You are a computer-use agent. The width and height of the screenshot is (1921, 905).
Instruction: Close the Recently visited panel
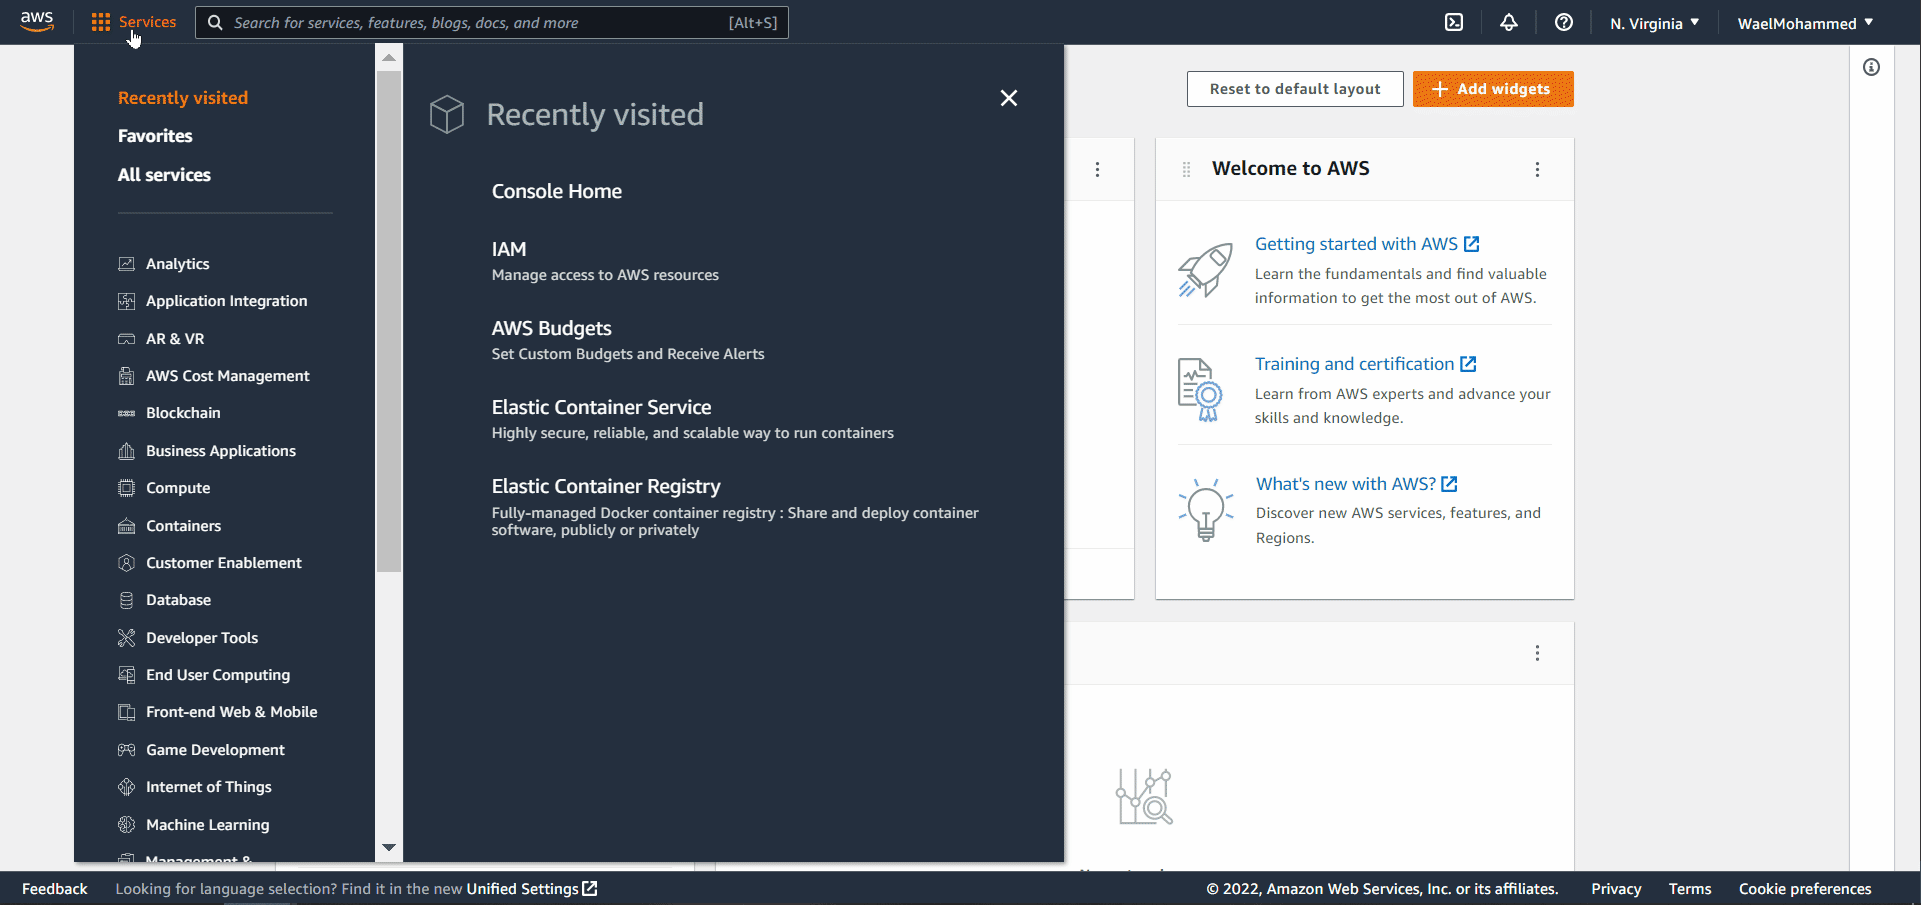coord(1009,98)
